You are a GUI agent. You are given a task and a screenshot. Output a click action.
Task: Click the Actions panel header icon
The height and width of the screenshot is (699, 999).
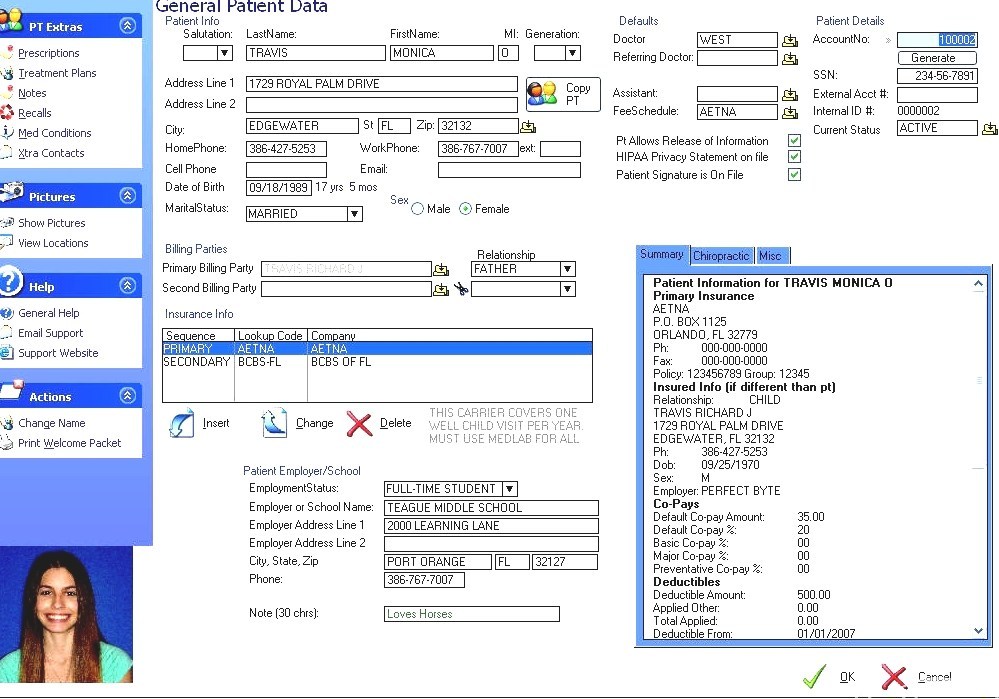pyautogui.click(x=11, y=391)
